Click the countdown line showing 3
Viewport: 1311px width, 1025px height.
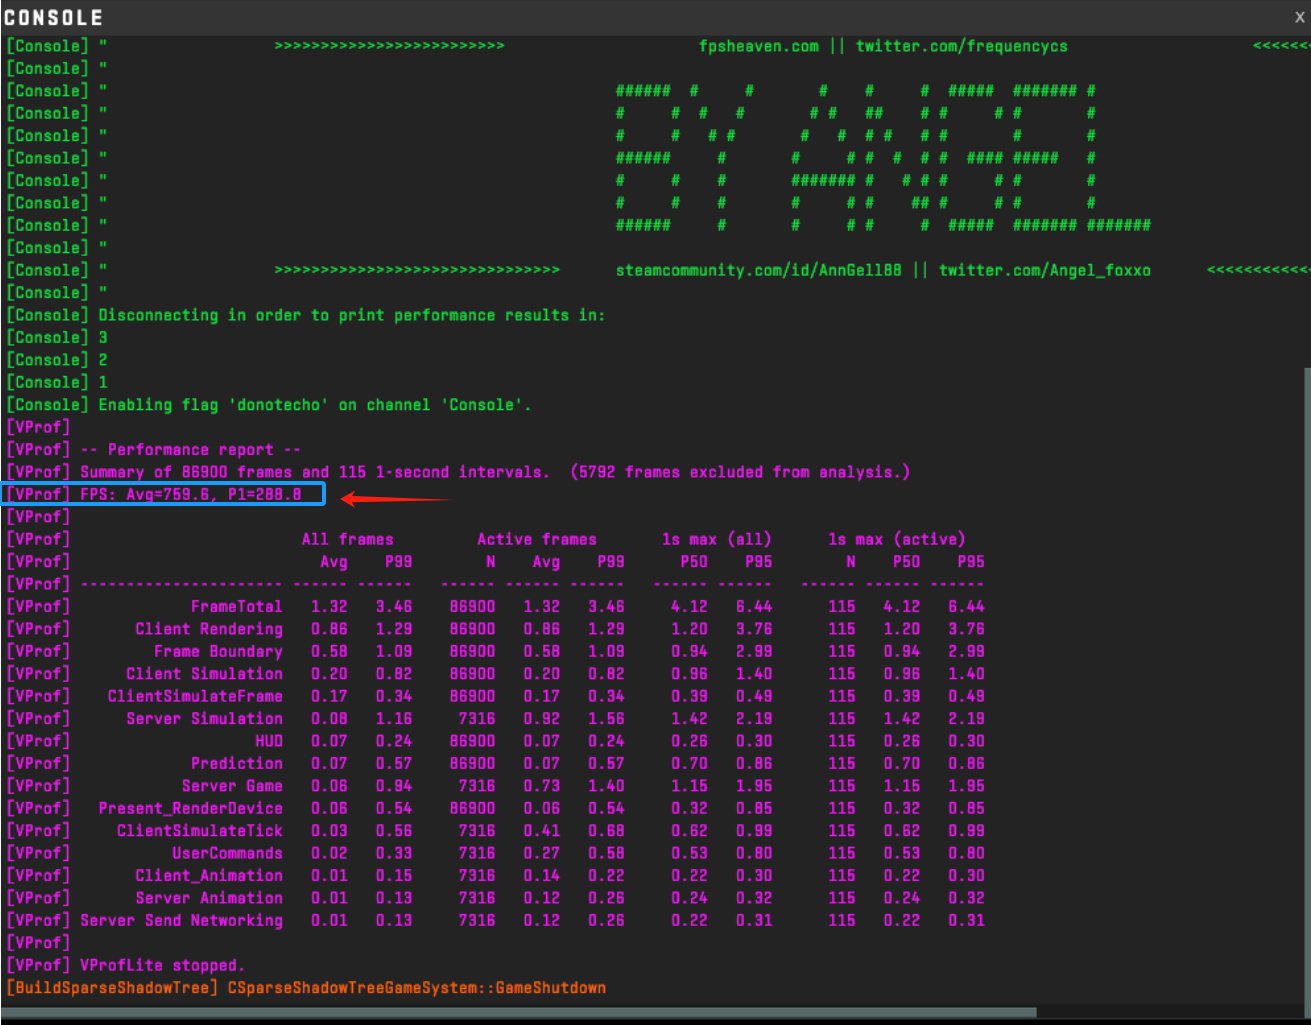tap(103, 338)
